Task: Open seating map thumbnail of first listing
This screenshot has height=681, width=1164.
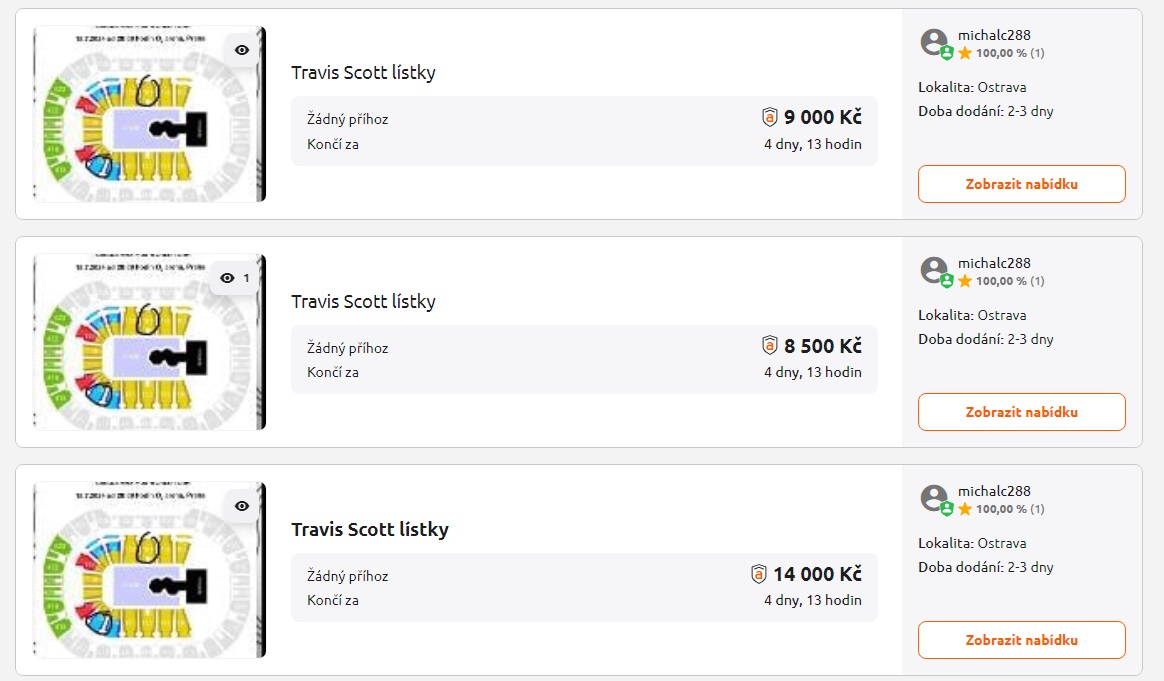Action: [148, 114]
